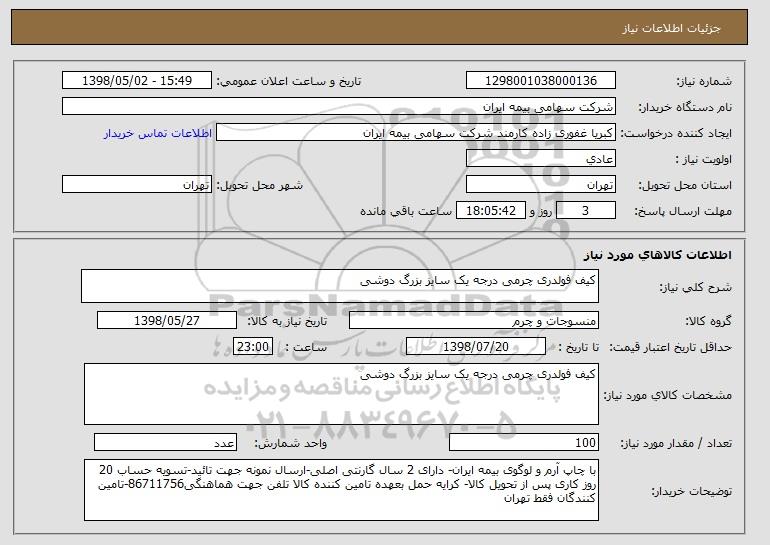Click the مشخصات کالای مورد نیاز text area
The width and height of the screenshot is (770, 545).
341,394
